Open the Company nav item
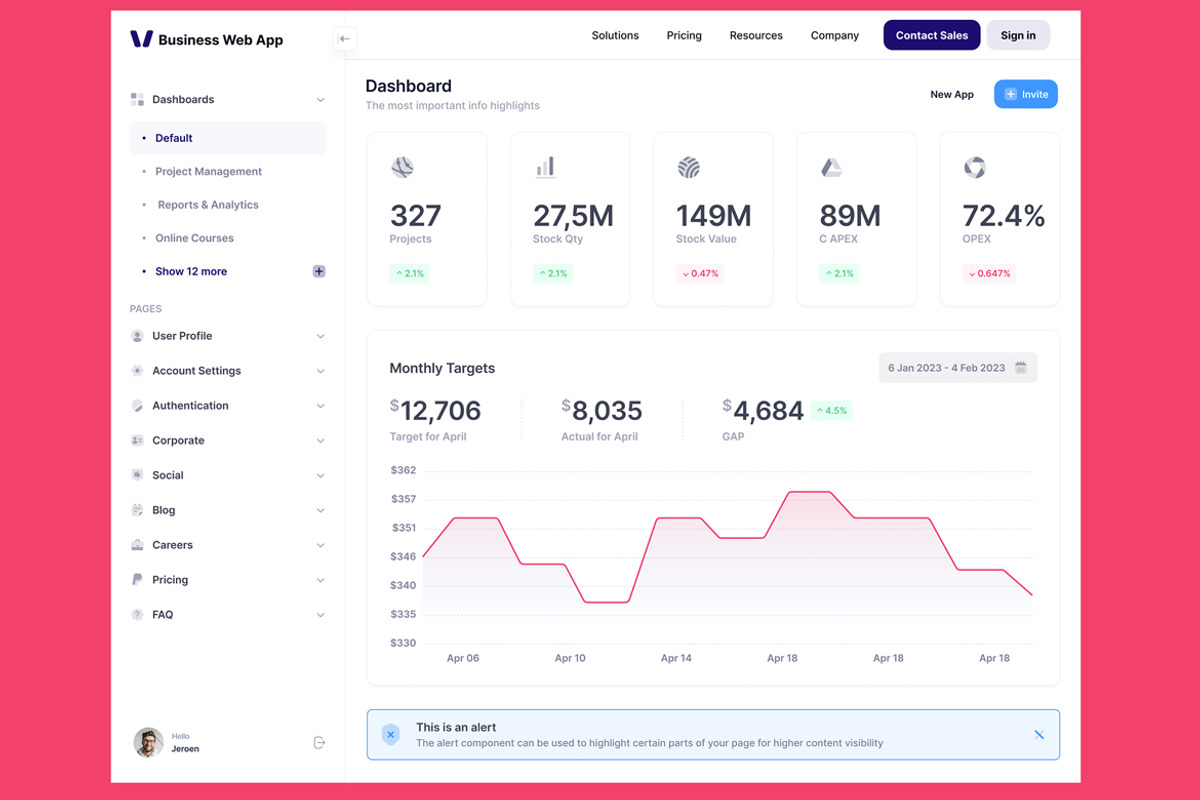Viewport: 1200px width, 800px height. pos(835,36)
